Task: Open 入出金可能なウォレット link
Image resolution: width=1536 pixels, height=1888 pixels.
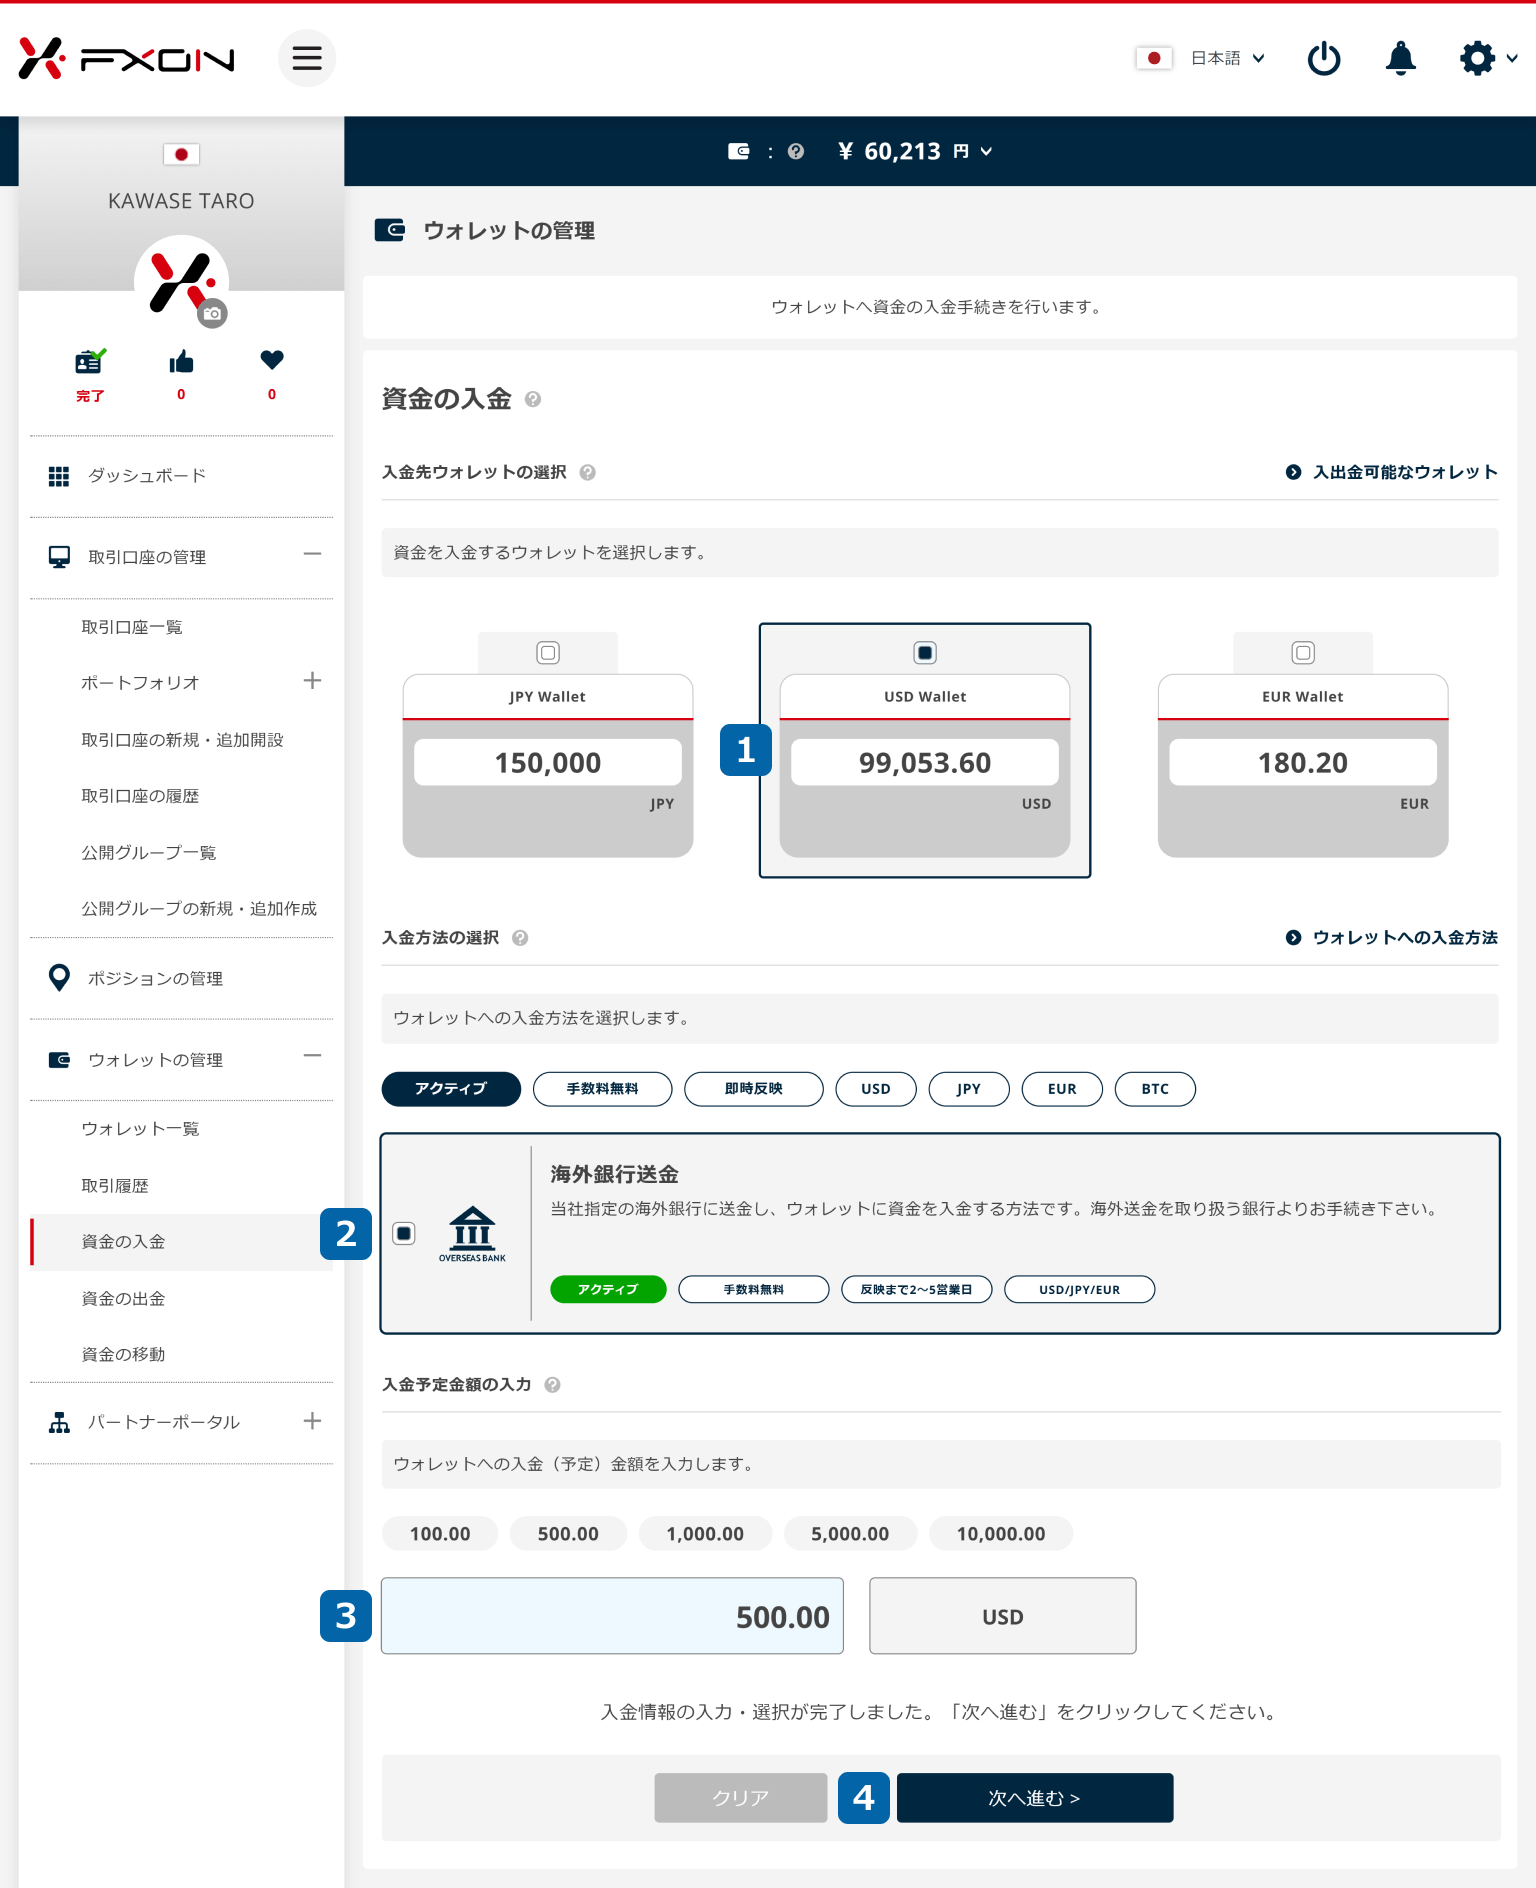Action: pos(1391,472)
